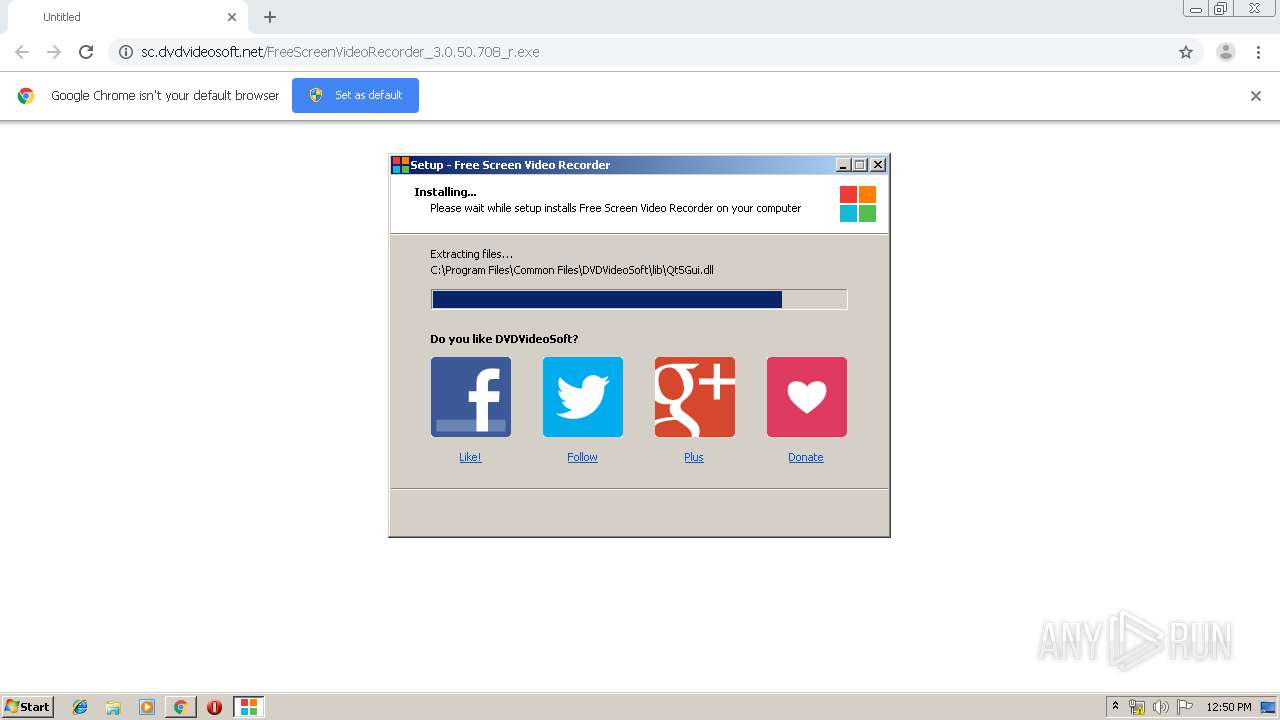
Task: Close the Free Screen Video Recorder setup
Action: (878, 165)
